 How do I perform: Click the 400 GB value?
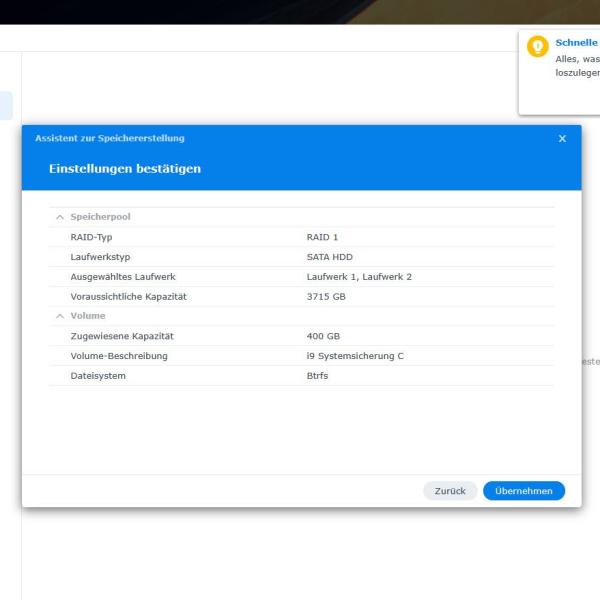click(323, 336)
